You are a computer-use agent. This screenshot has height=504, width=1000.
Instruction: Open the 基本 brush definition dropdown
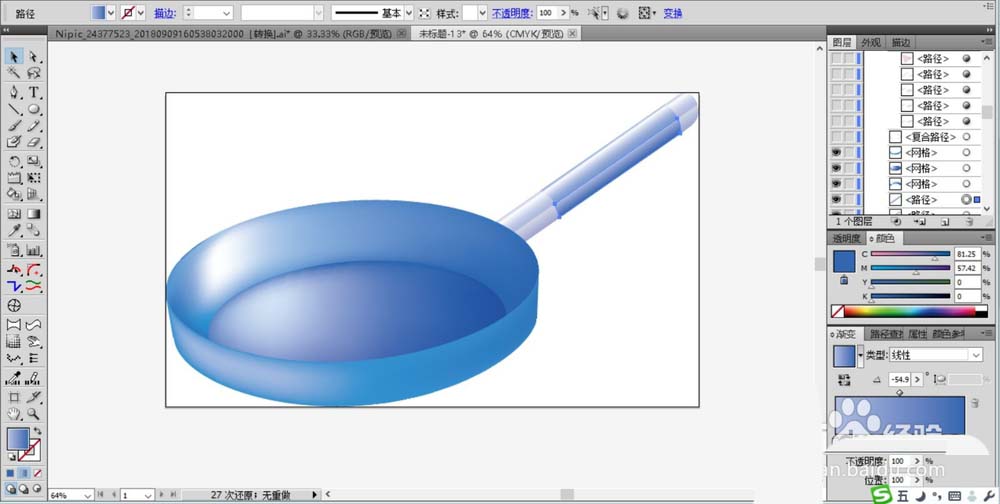(409, 13)
